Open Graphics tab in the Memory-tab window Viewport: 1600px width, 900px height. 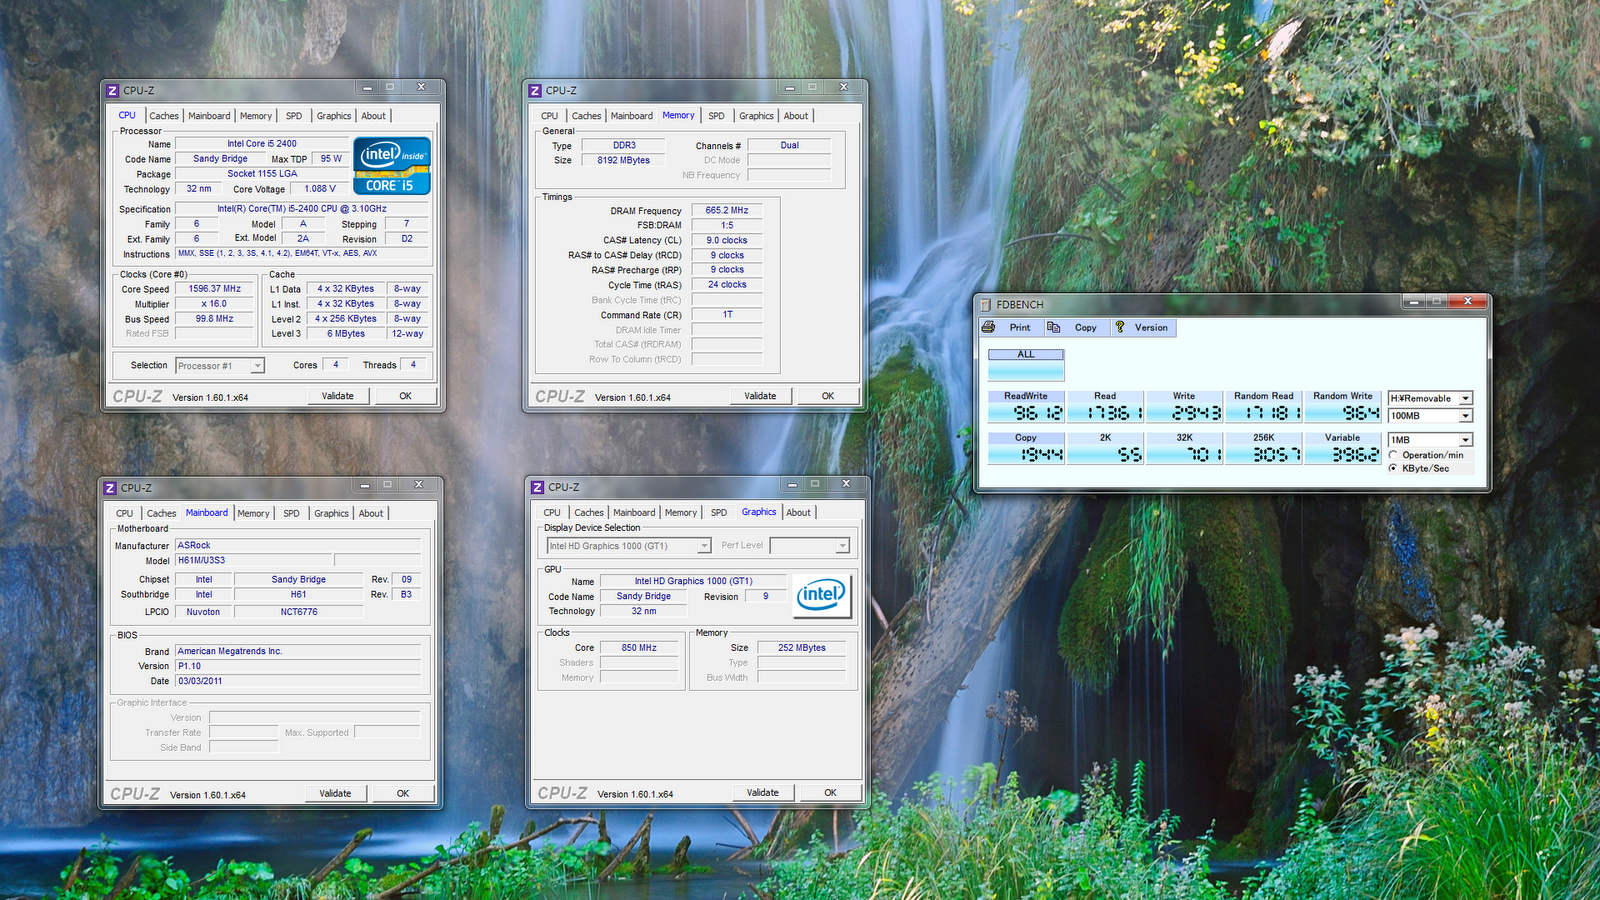tap(757, 116)
